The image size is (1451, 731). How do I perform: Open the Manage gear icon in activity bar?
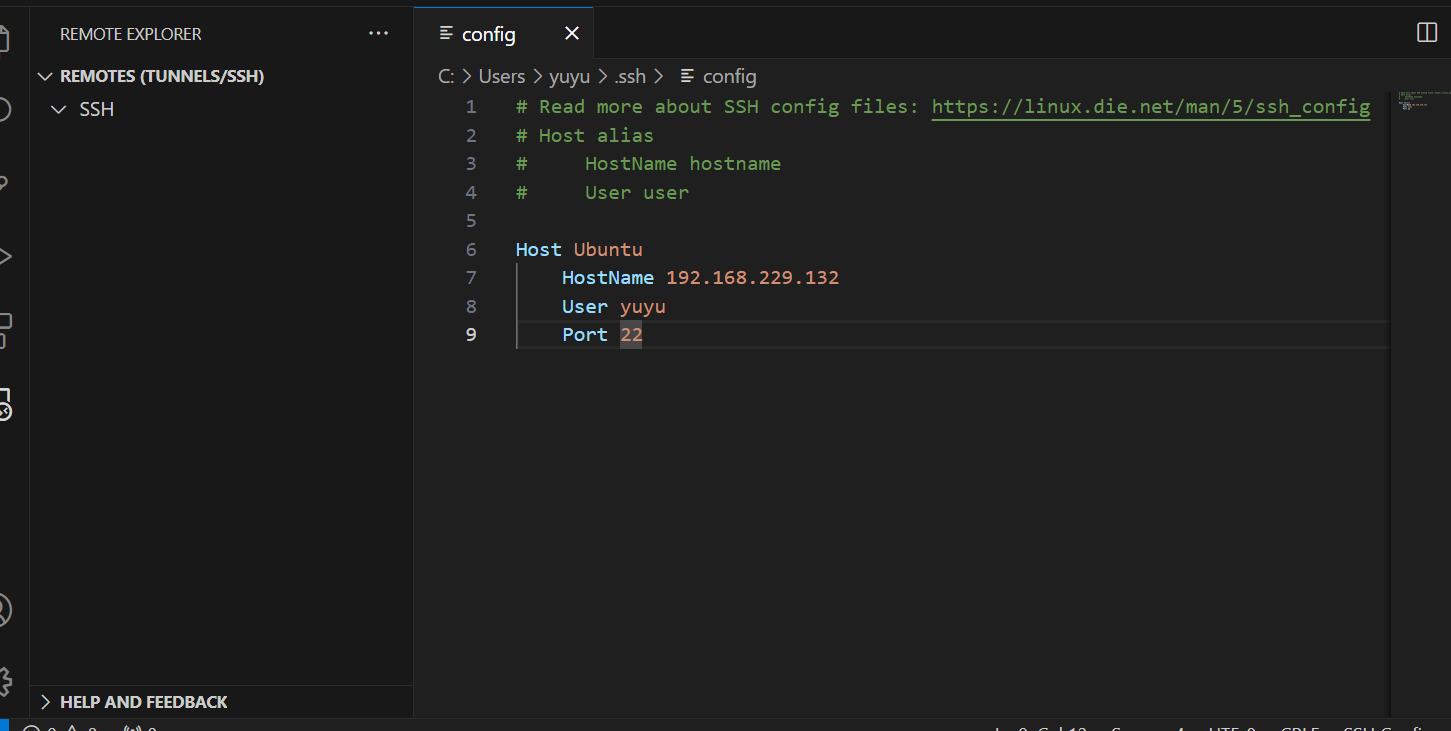[5, 681]
